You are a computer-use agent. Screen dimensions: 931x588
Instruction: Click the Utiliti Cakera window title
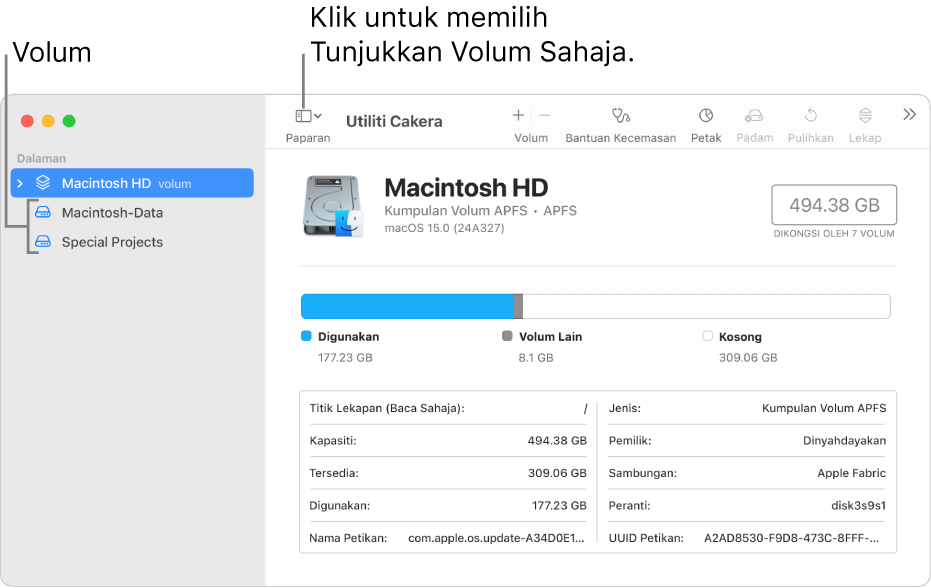(394, 121)
